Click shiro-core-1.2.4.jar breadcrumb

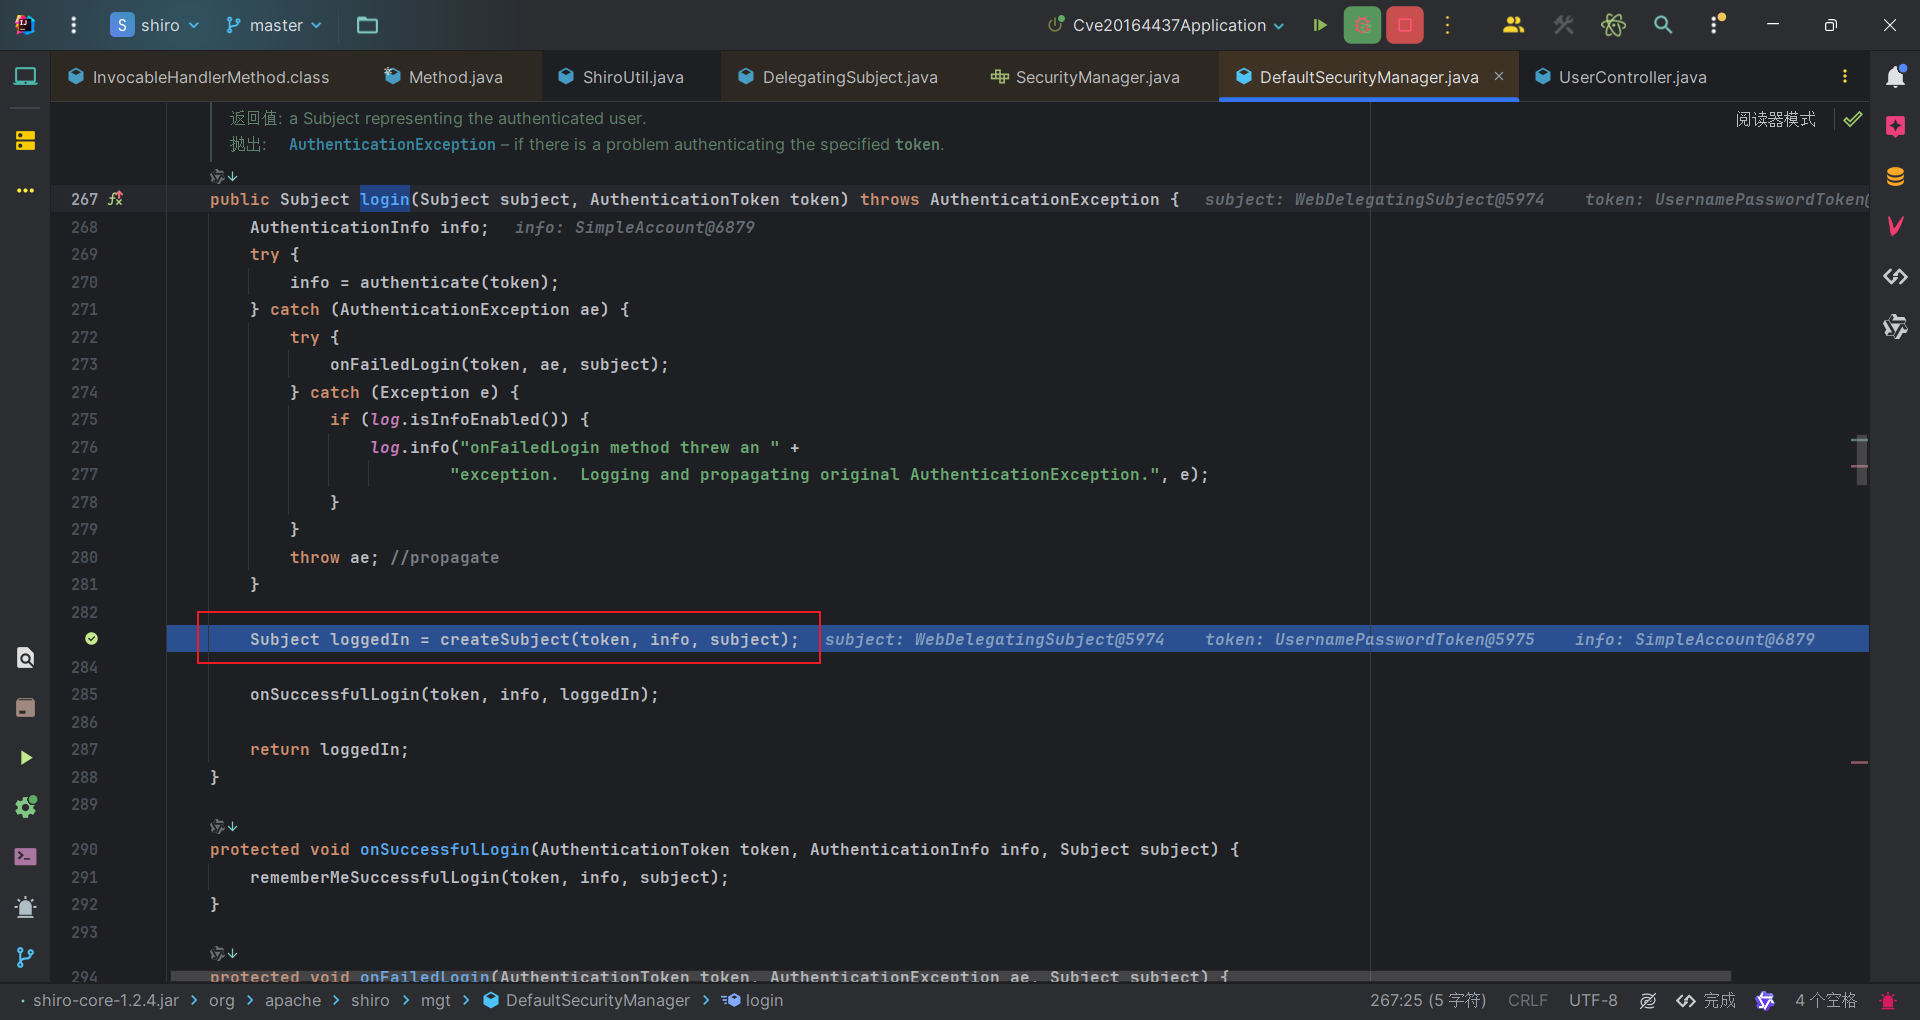point(106,1000)
